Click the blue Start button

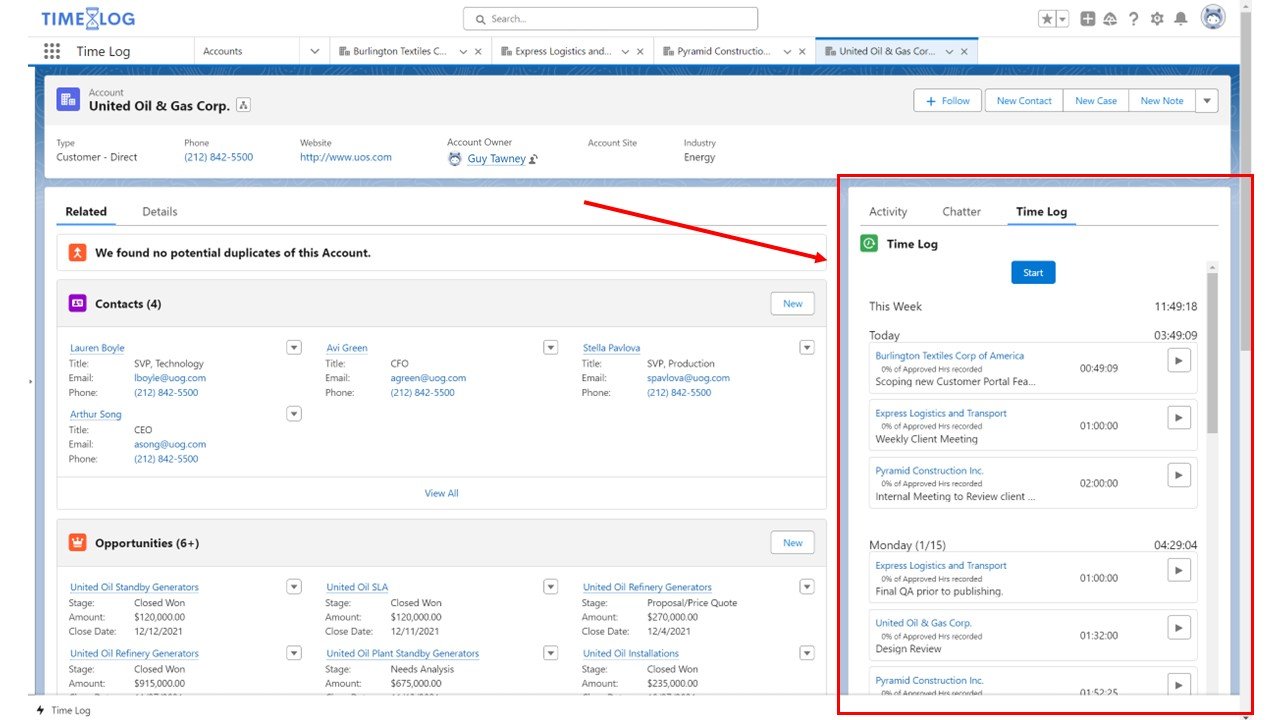tap(1033, 273)
